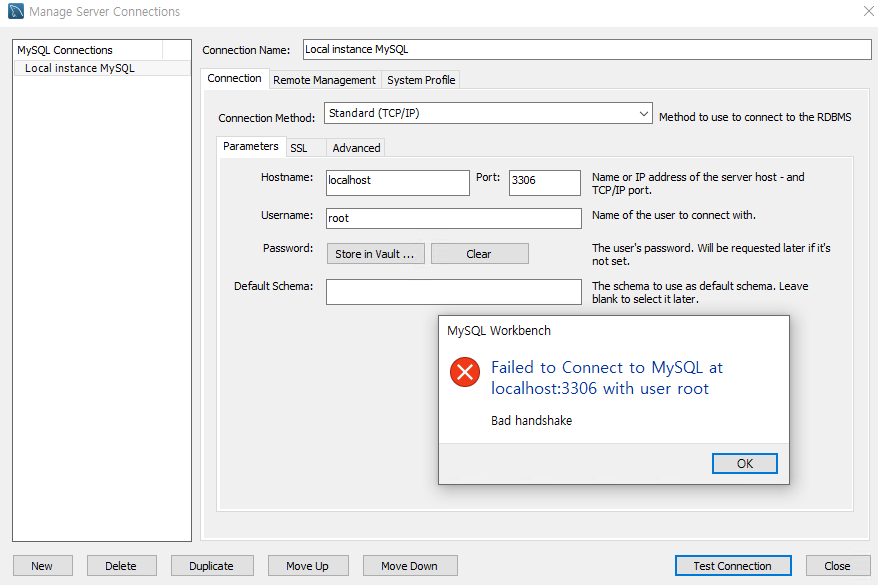Click the Connection Name field
This screenshot has height=585, width=878.
tap(587, 49)
